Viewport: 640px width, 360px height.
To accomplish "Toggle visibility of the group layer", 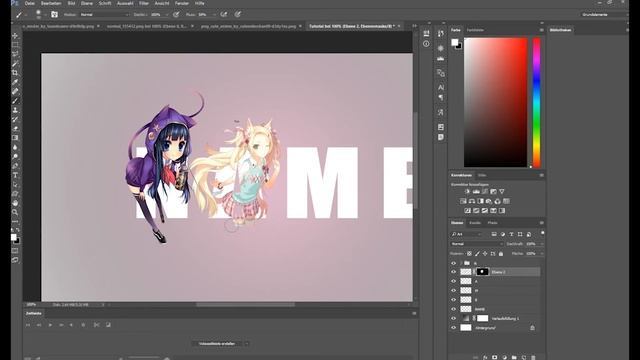I will tap(453, 263).
